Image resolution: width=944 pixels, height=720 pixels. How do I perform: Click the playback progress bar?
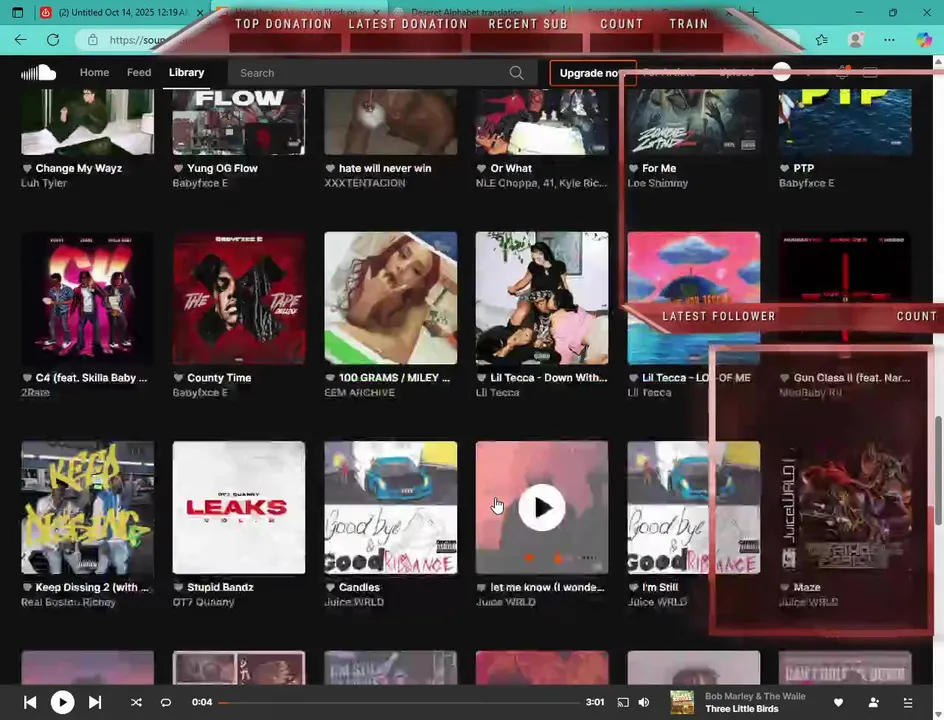(x=399, y=702)
